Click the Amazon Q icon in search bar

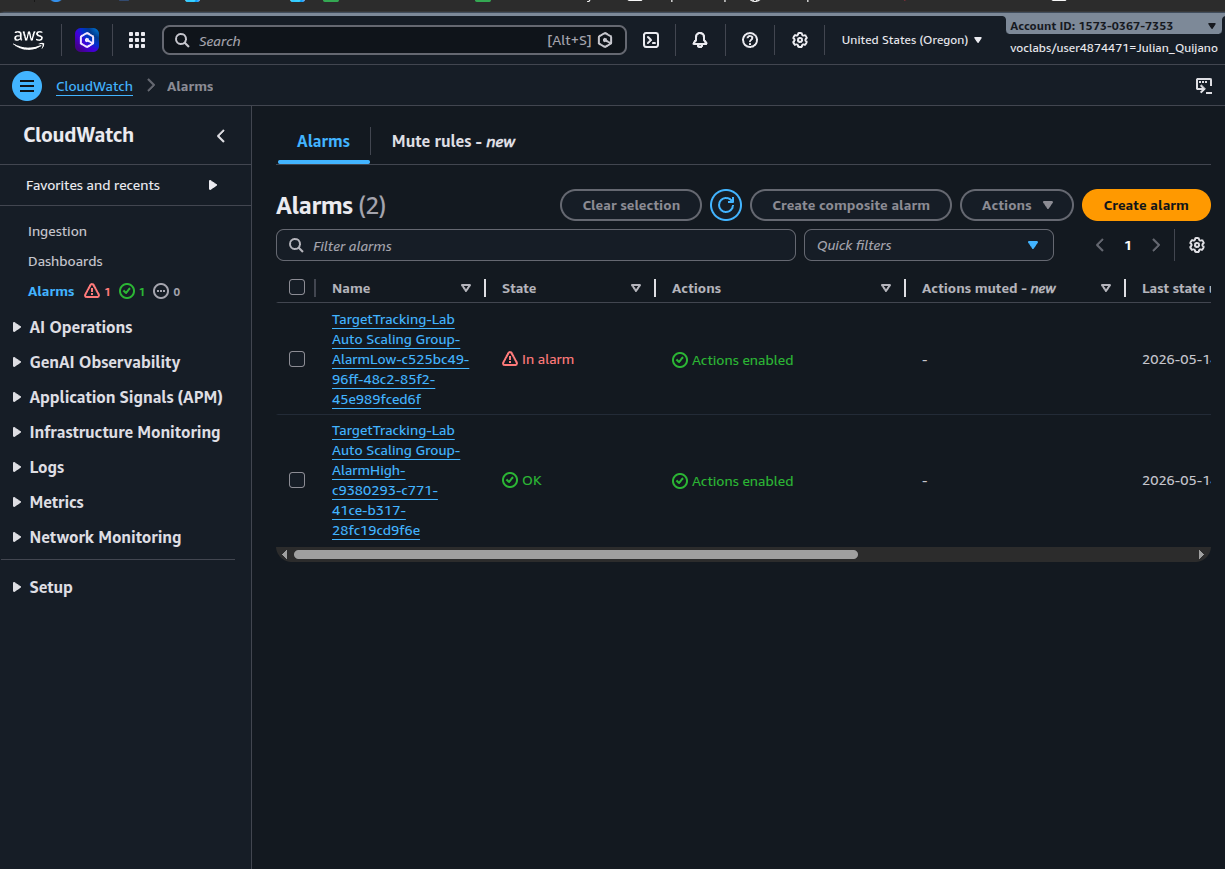tap(605, 40)
